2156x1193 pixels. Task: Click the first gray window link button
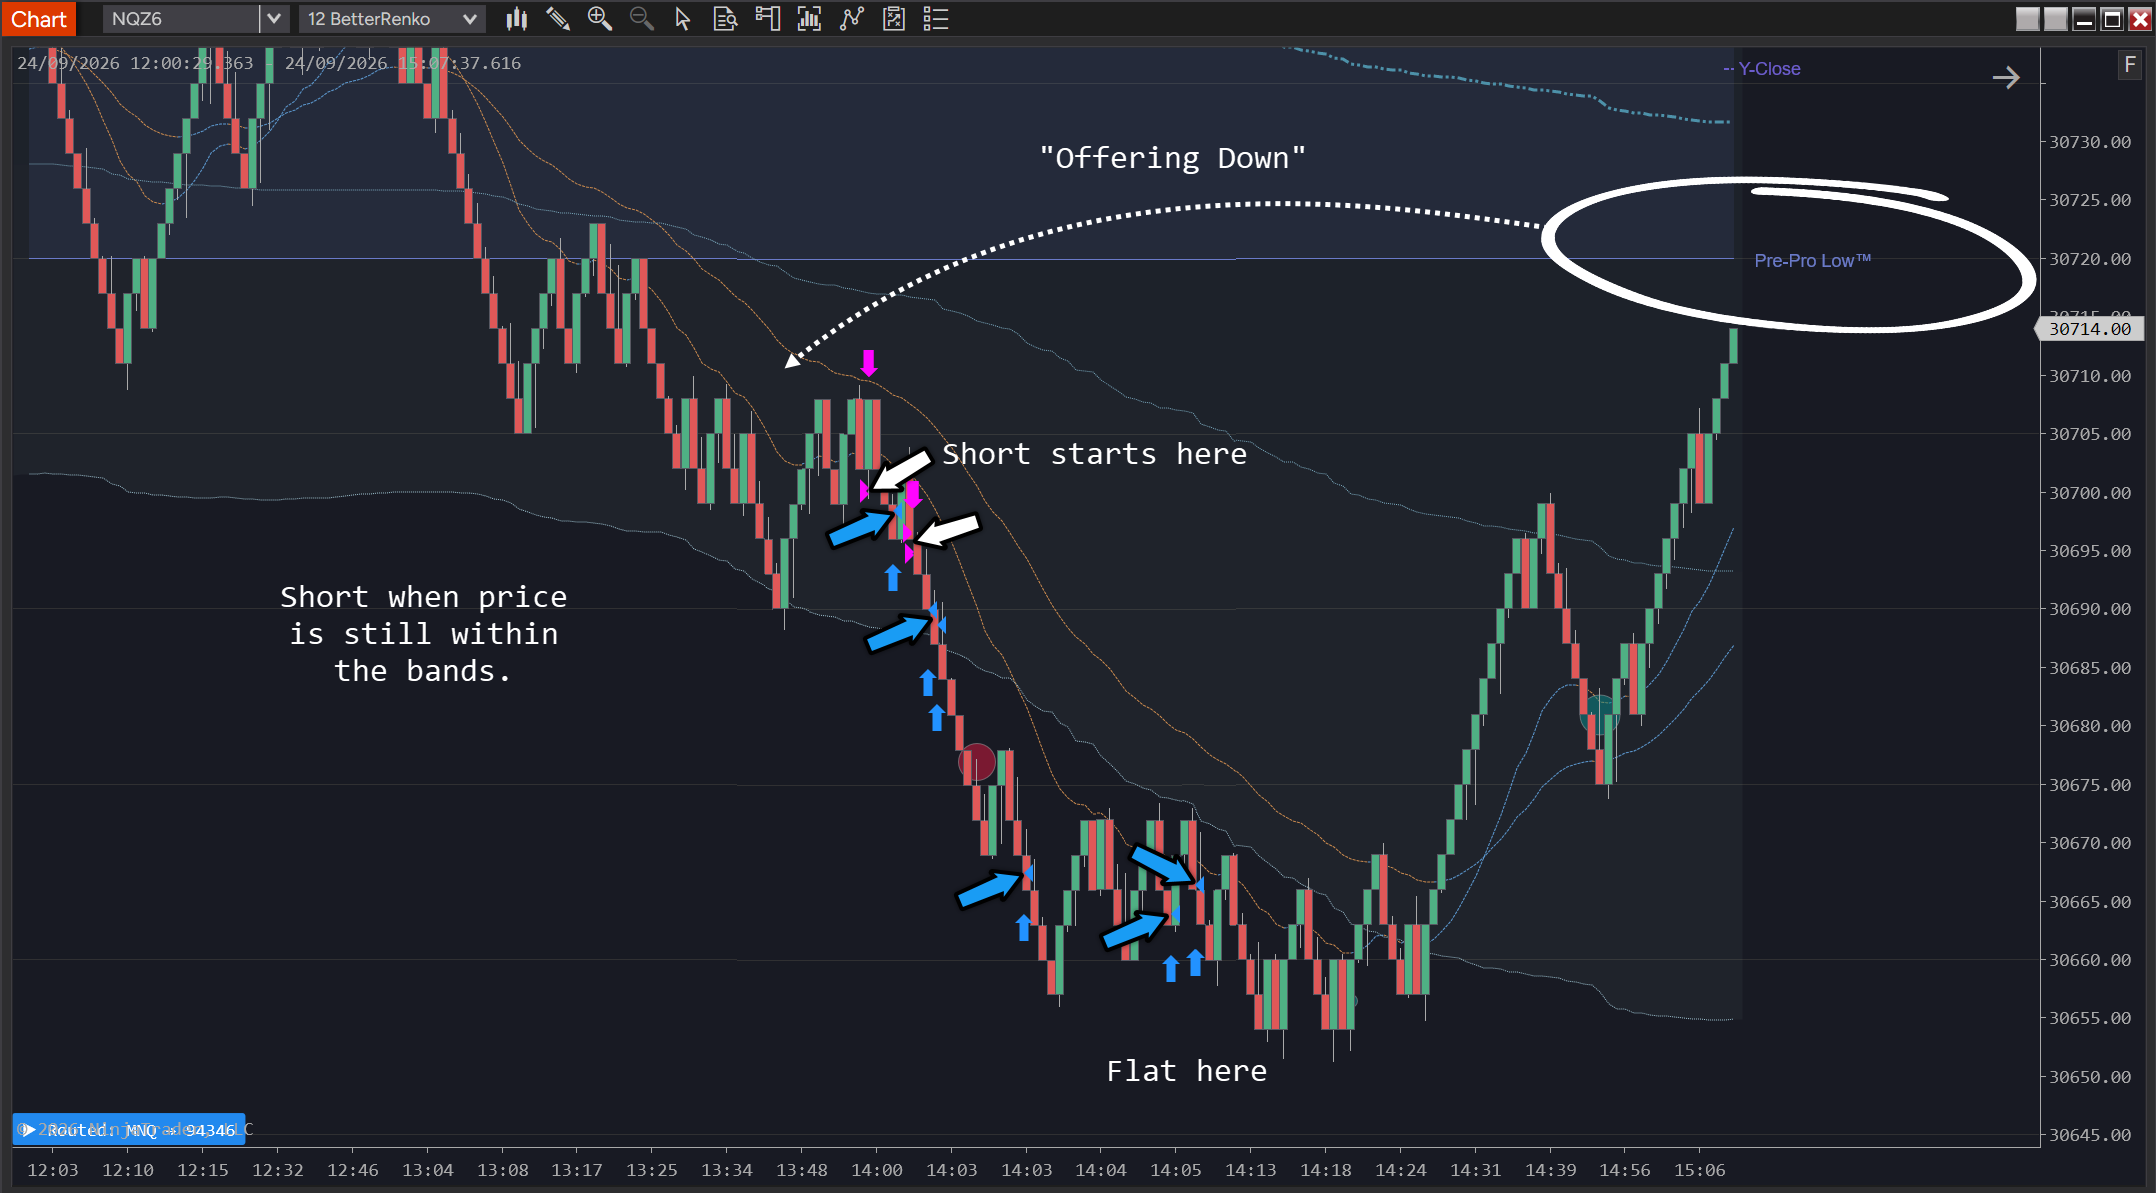tap(2027, 19)
